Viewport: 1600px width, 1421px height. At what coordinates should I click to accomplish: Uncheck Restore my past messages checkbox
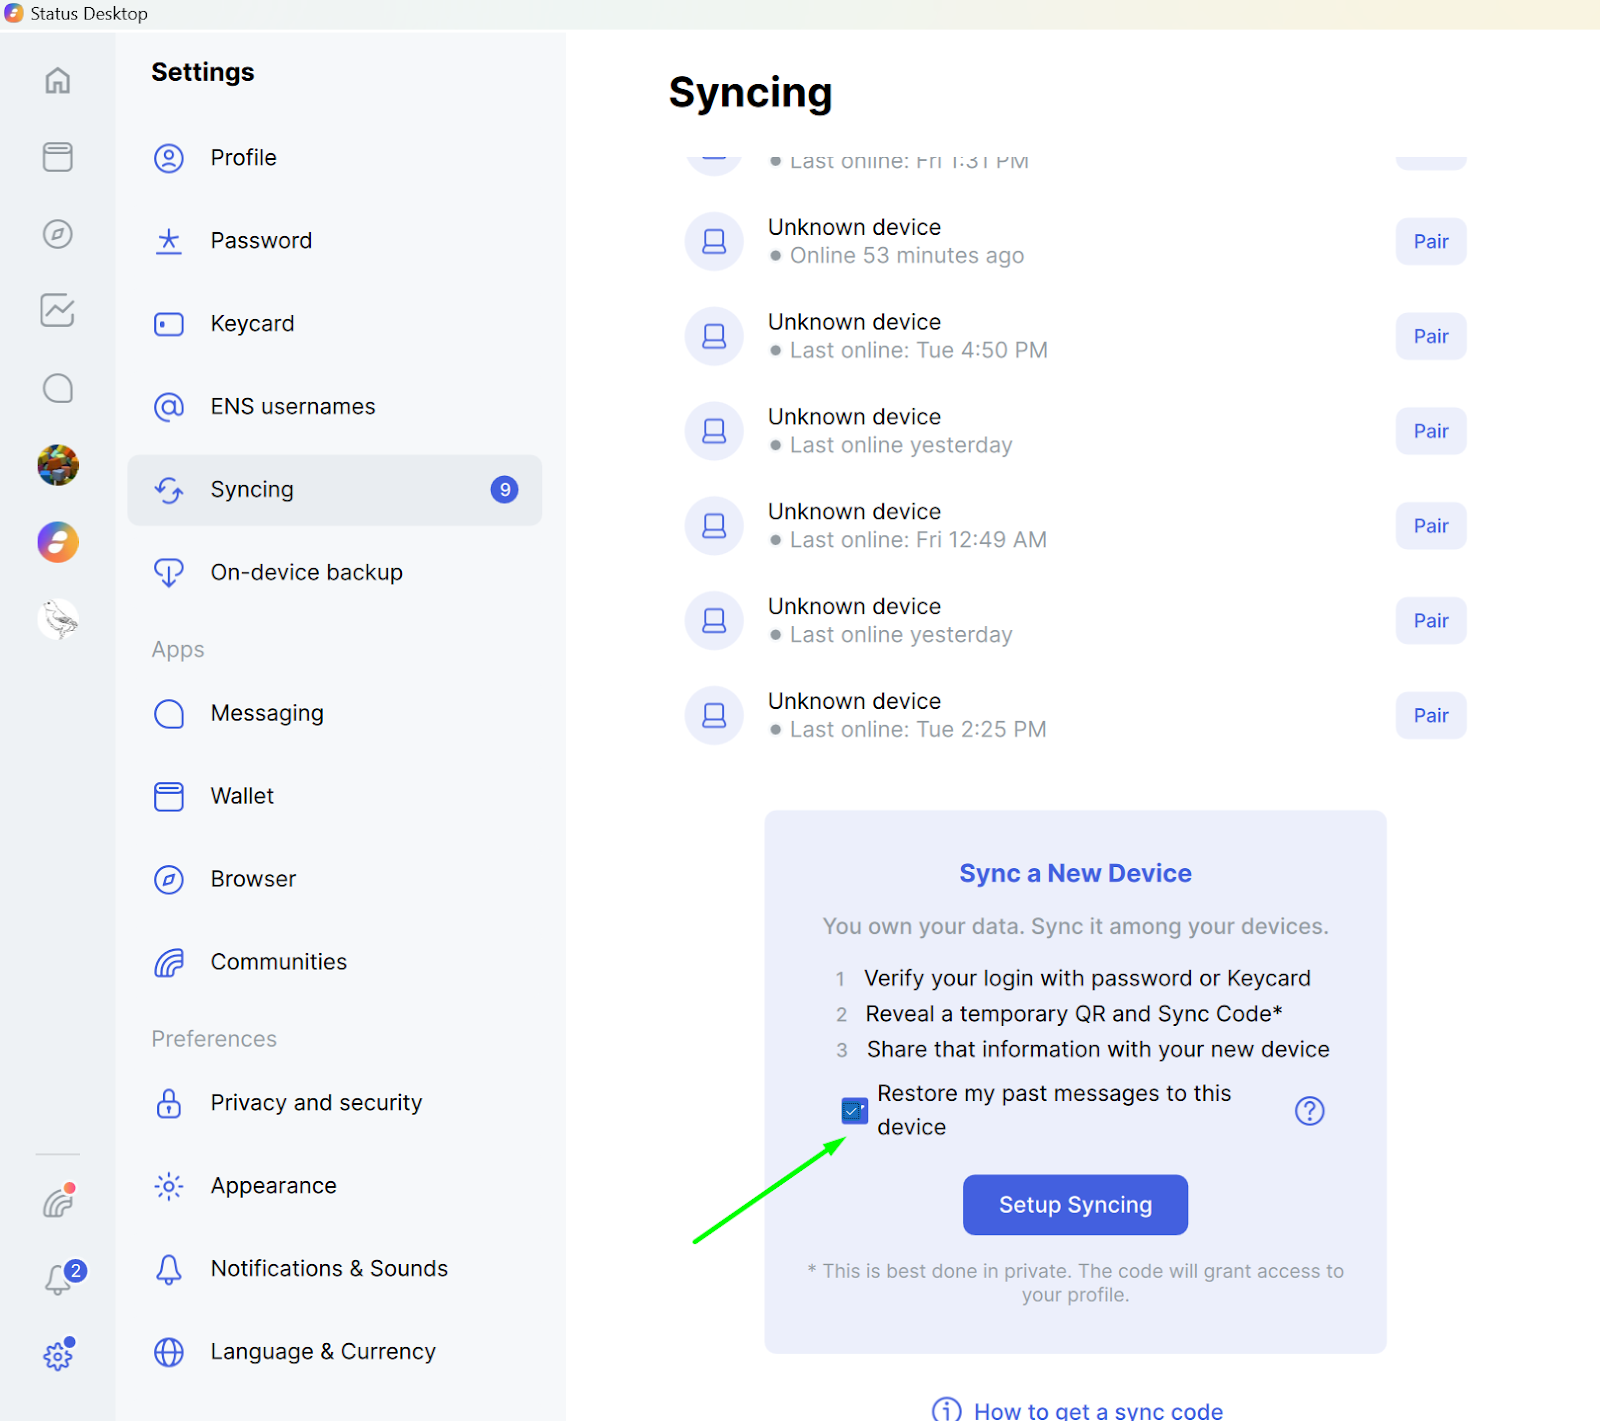[854, 1111]
